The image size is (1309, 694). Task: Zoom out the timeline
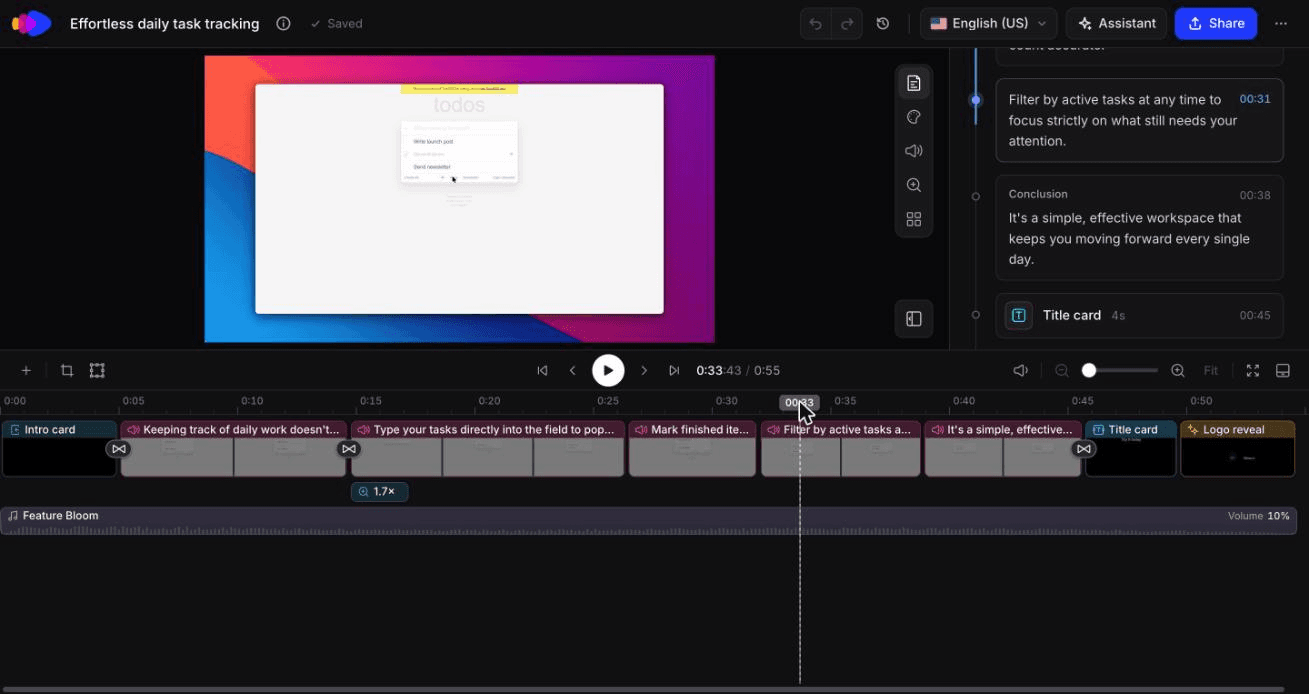(x=1062, y=370)
